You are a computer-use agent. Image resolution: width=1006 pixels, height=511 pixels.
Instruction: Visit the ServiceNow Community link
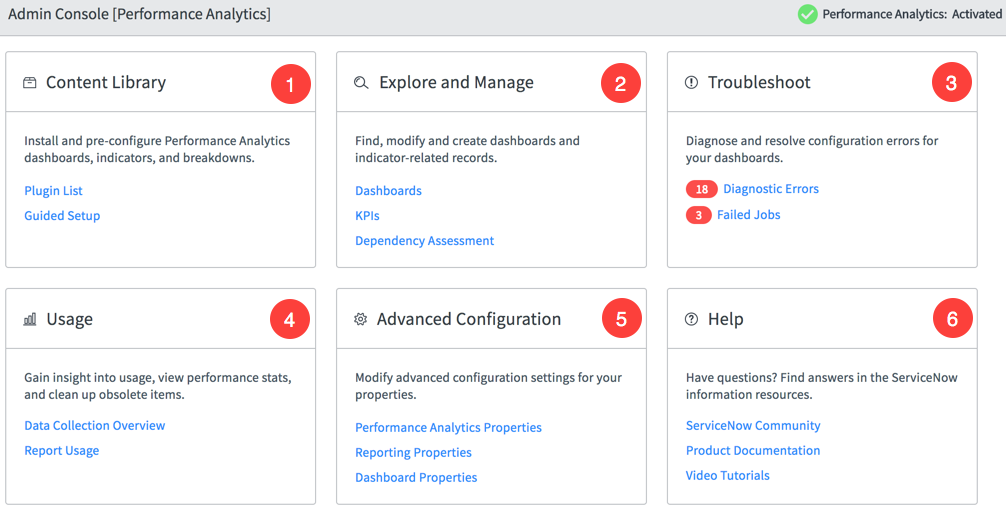coord(753,426)
